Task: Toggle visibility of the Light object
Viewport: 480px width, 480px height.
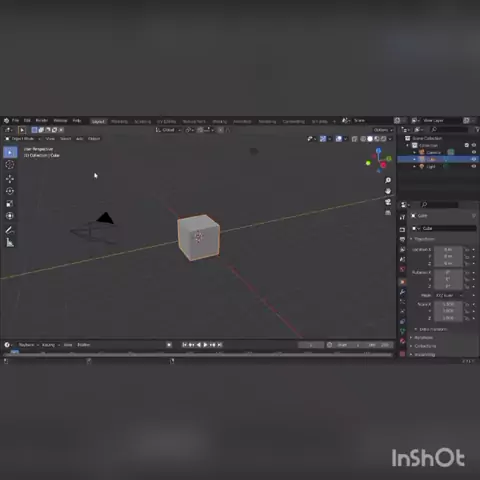Action: pyautogui.click(x=474, y=166)
